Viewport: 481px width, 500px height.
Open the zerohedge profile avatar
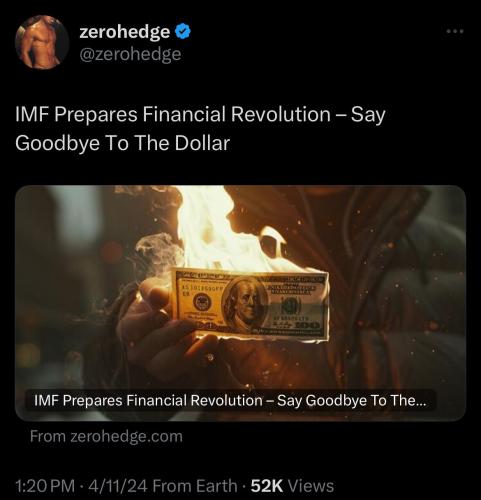[x=42, y=42]
